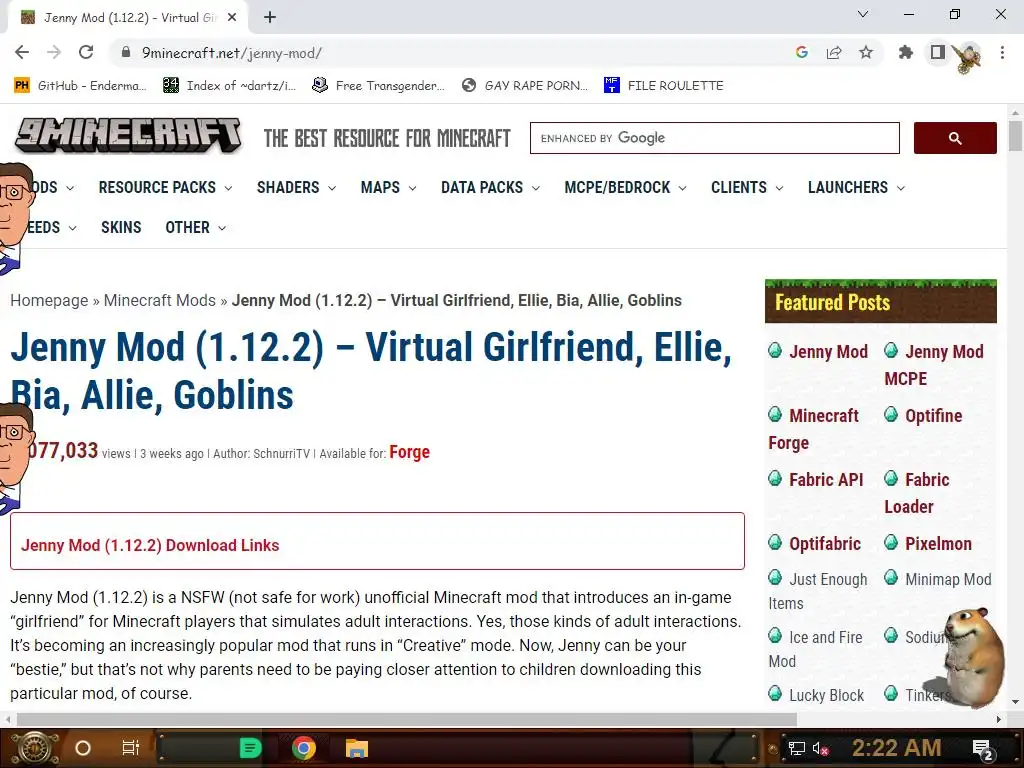Viewport: 1024px width, 768px height.
Task: Open the GitHub - Enderma... bookmark
Action: pyautogui.click(x=80, y=86)
